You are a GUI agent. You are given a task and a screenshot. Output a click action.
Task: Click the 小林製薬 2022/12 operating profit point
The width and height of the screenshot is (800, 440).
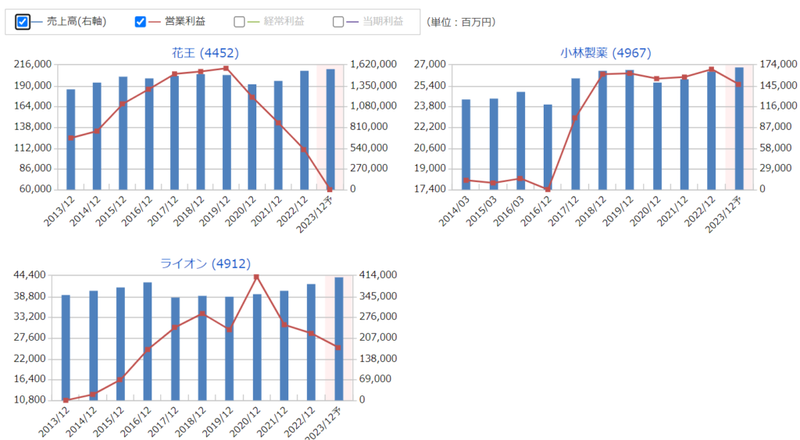coord(711,69)
